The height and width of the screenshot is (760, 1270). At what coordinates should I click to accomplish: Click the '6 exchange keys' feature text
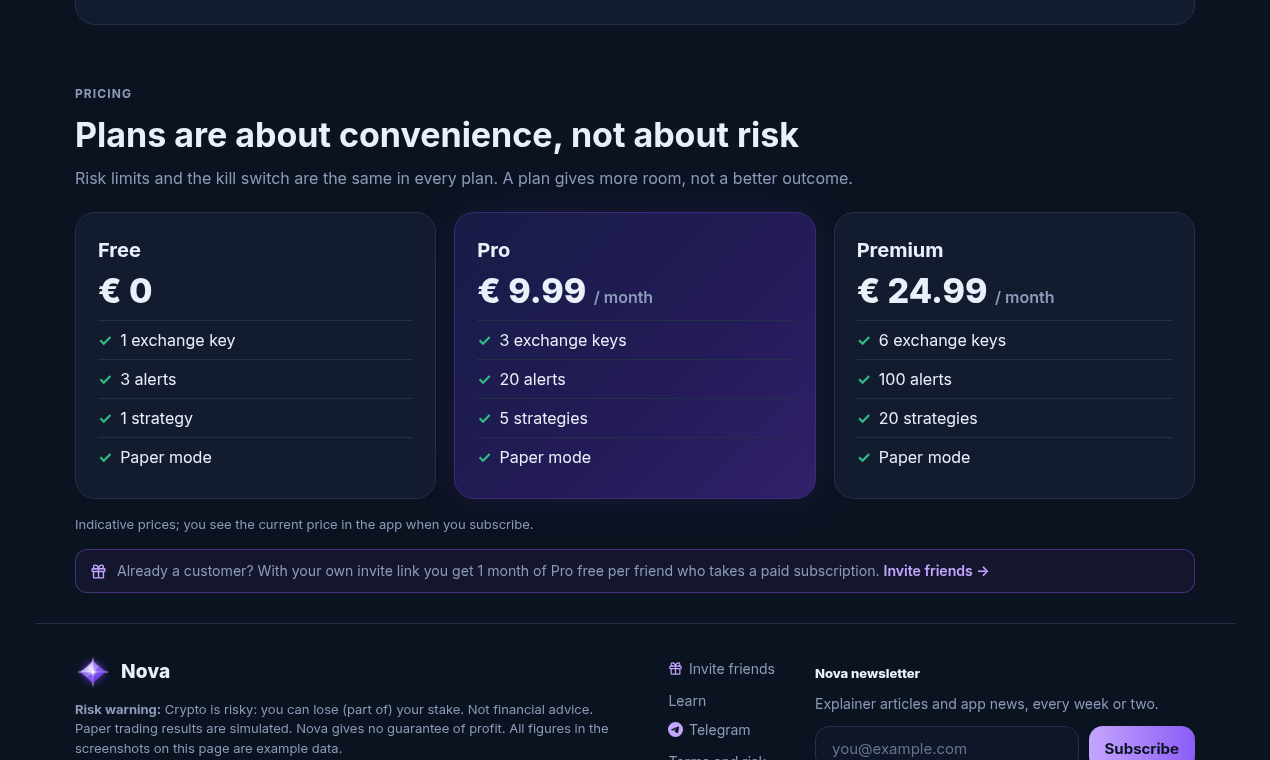pyautogui.click(x=942, y=340)
